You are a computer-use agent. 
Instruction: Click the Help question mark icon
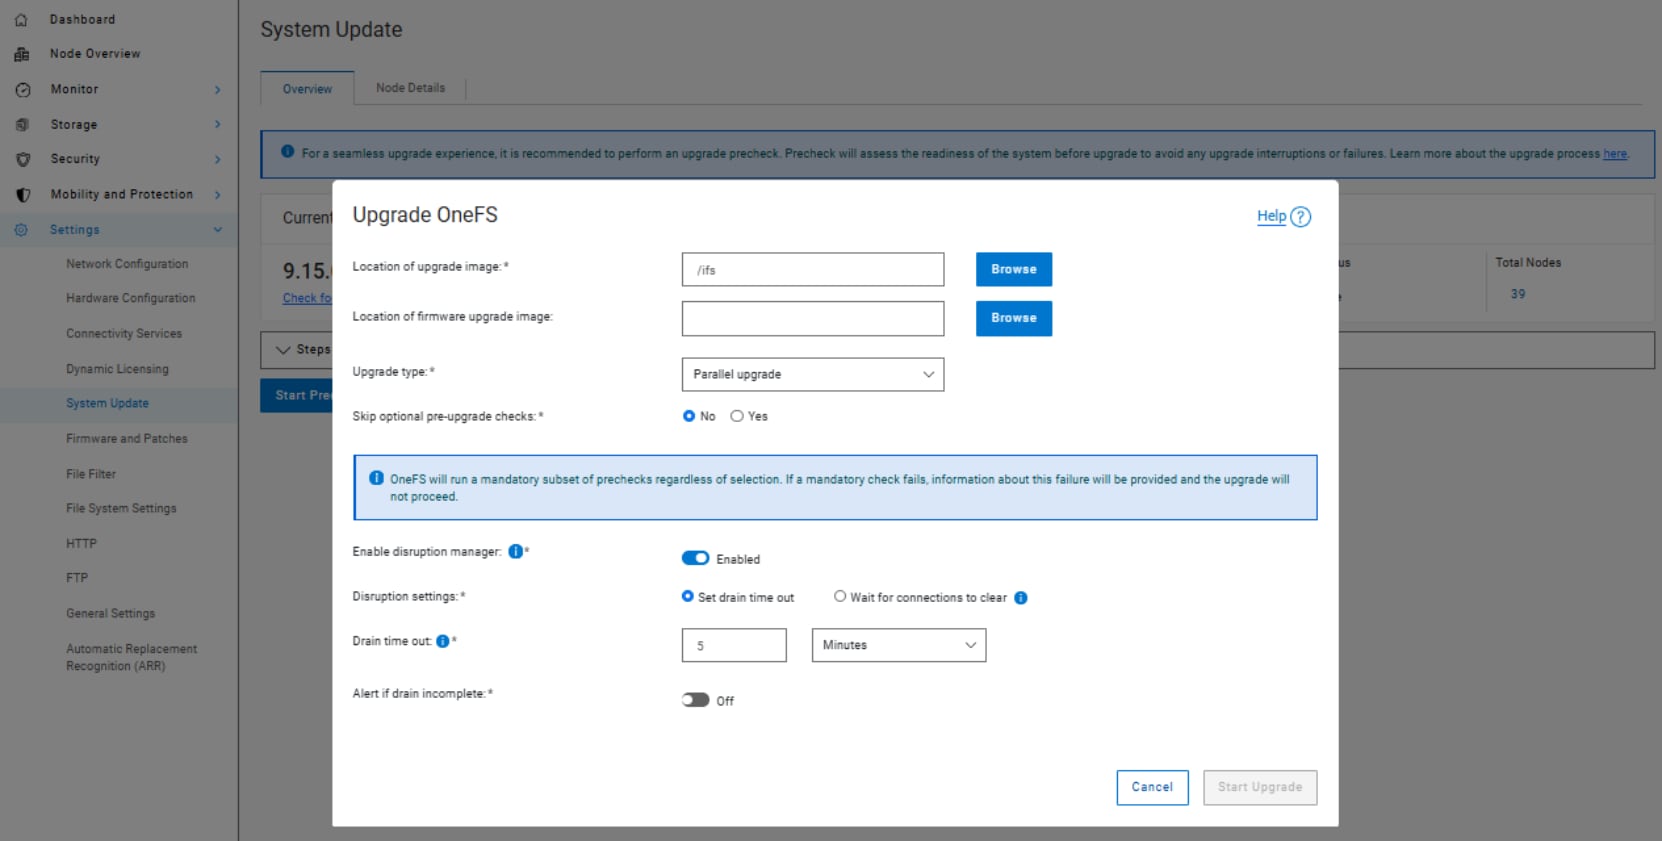pos(1300,217)
